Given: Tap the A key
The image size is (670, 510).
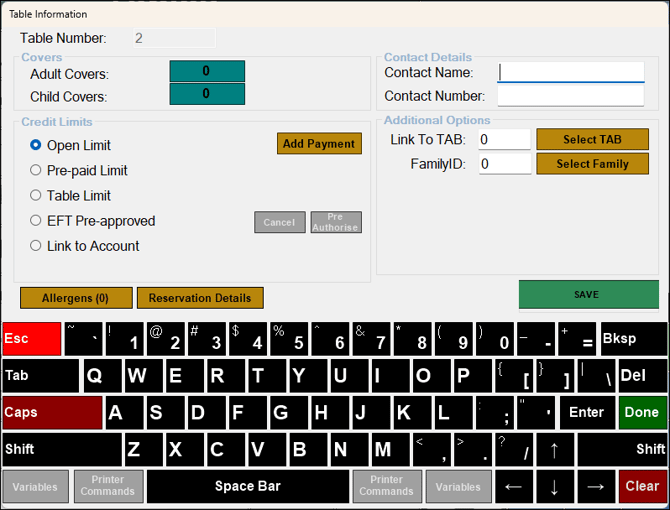Looking at the screenshot, I should (124, 413).
